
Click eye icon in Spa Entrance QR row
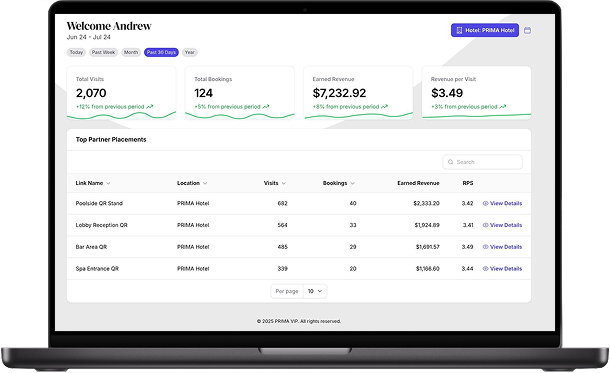click(485, 269)
